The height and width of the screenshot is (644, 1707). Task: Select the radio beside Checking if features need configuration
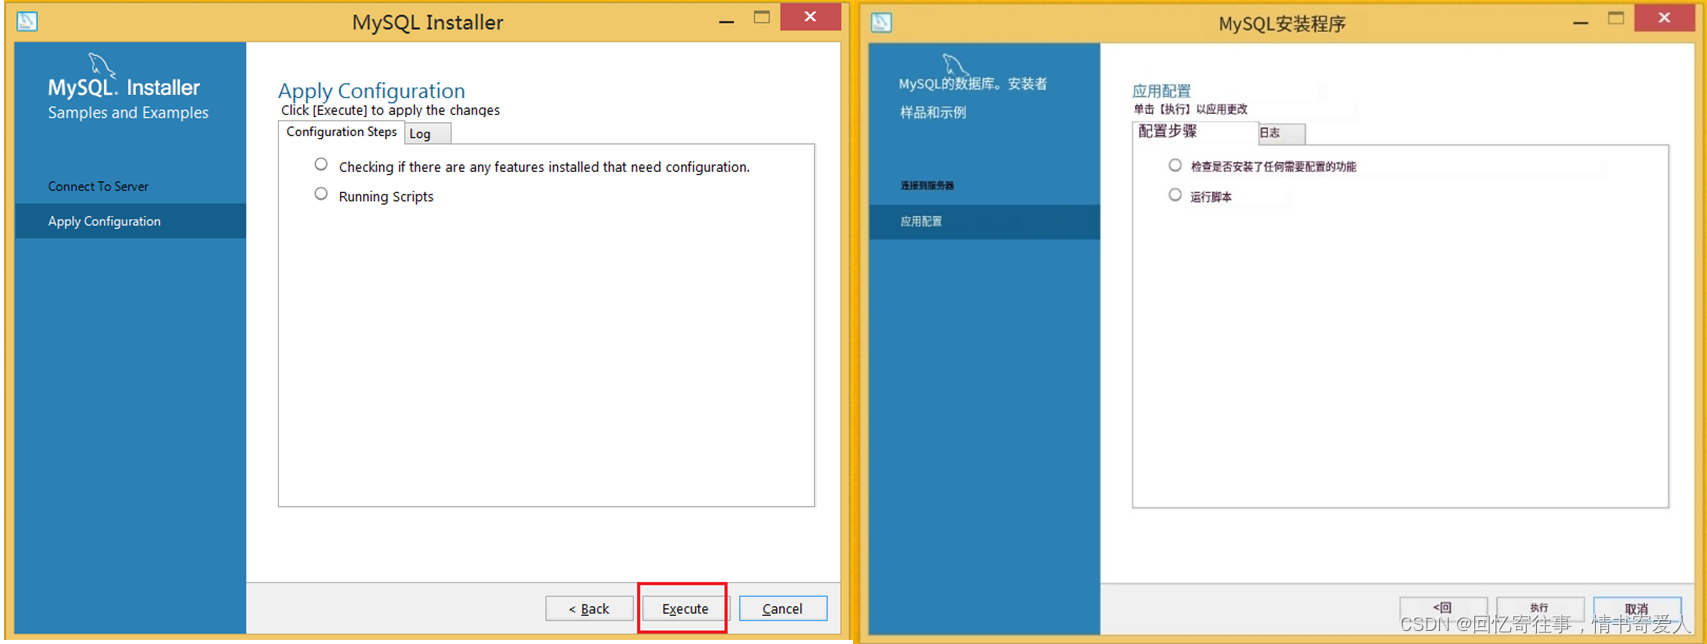click(x=321, y=164)
